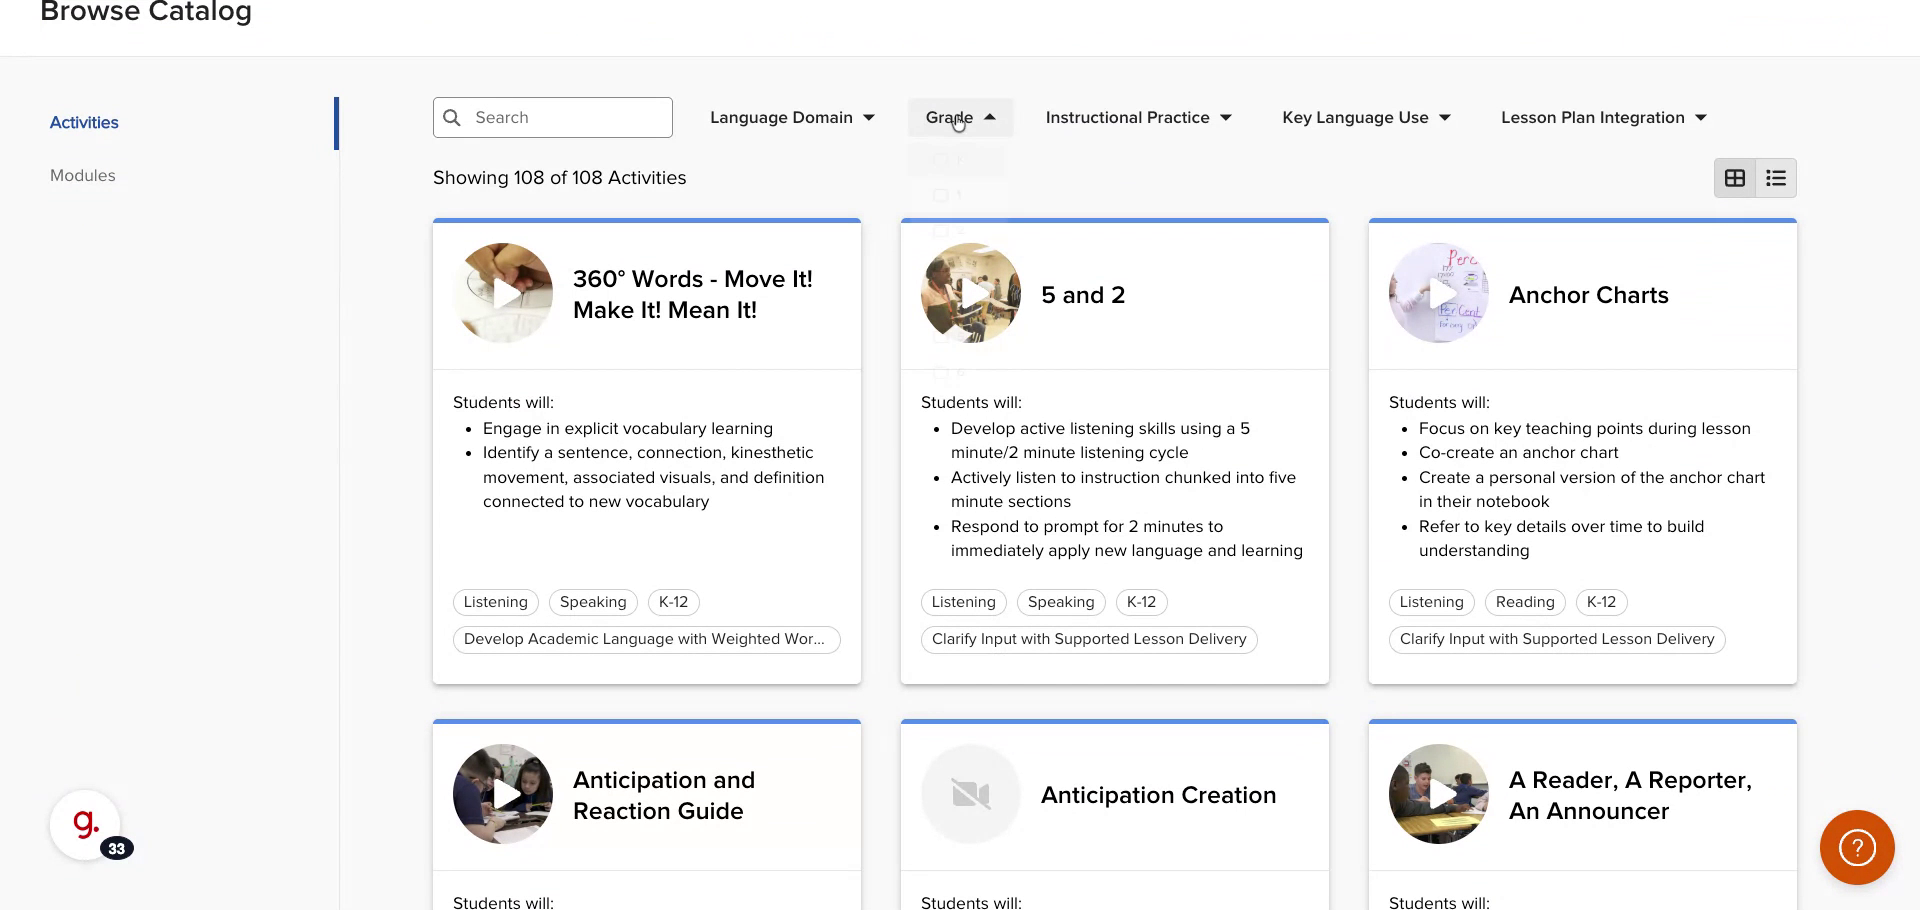Screen dimensions: 1920x910
Task: Expand the Language Domain filter
Action: coord(792,118)
